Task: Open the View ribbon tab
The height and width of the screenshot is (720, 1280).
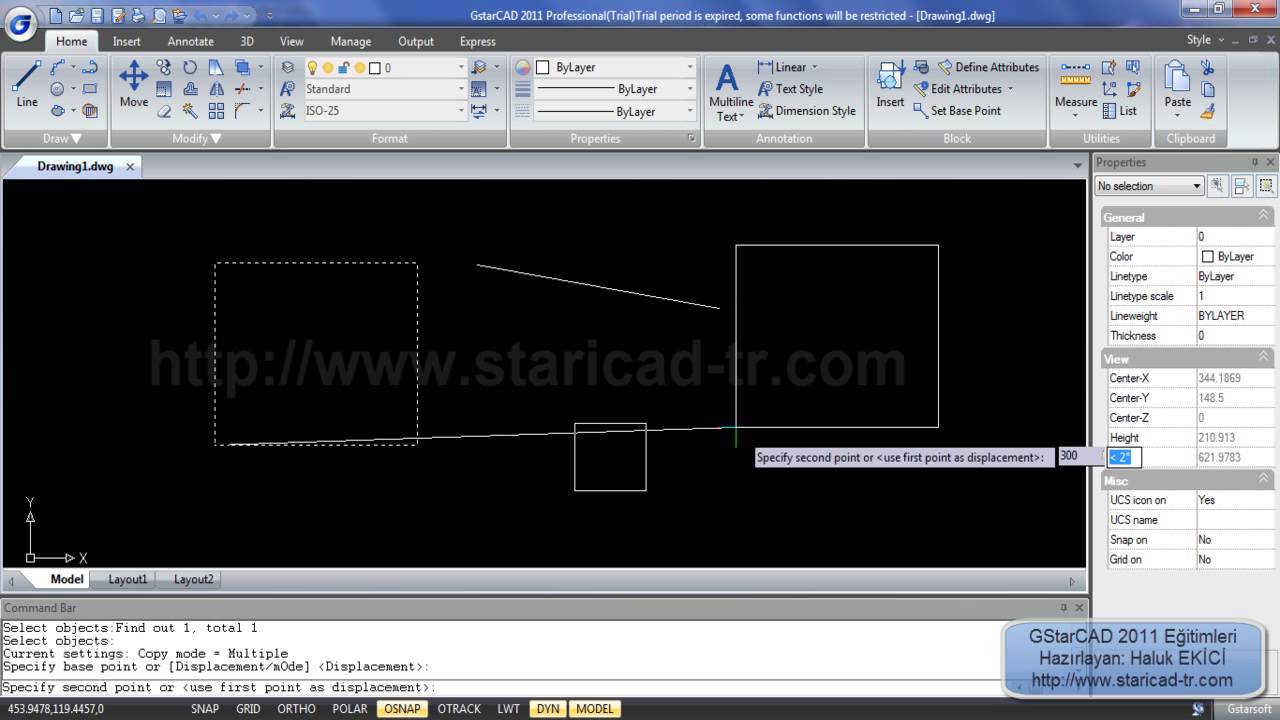Action: (291, 41)
